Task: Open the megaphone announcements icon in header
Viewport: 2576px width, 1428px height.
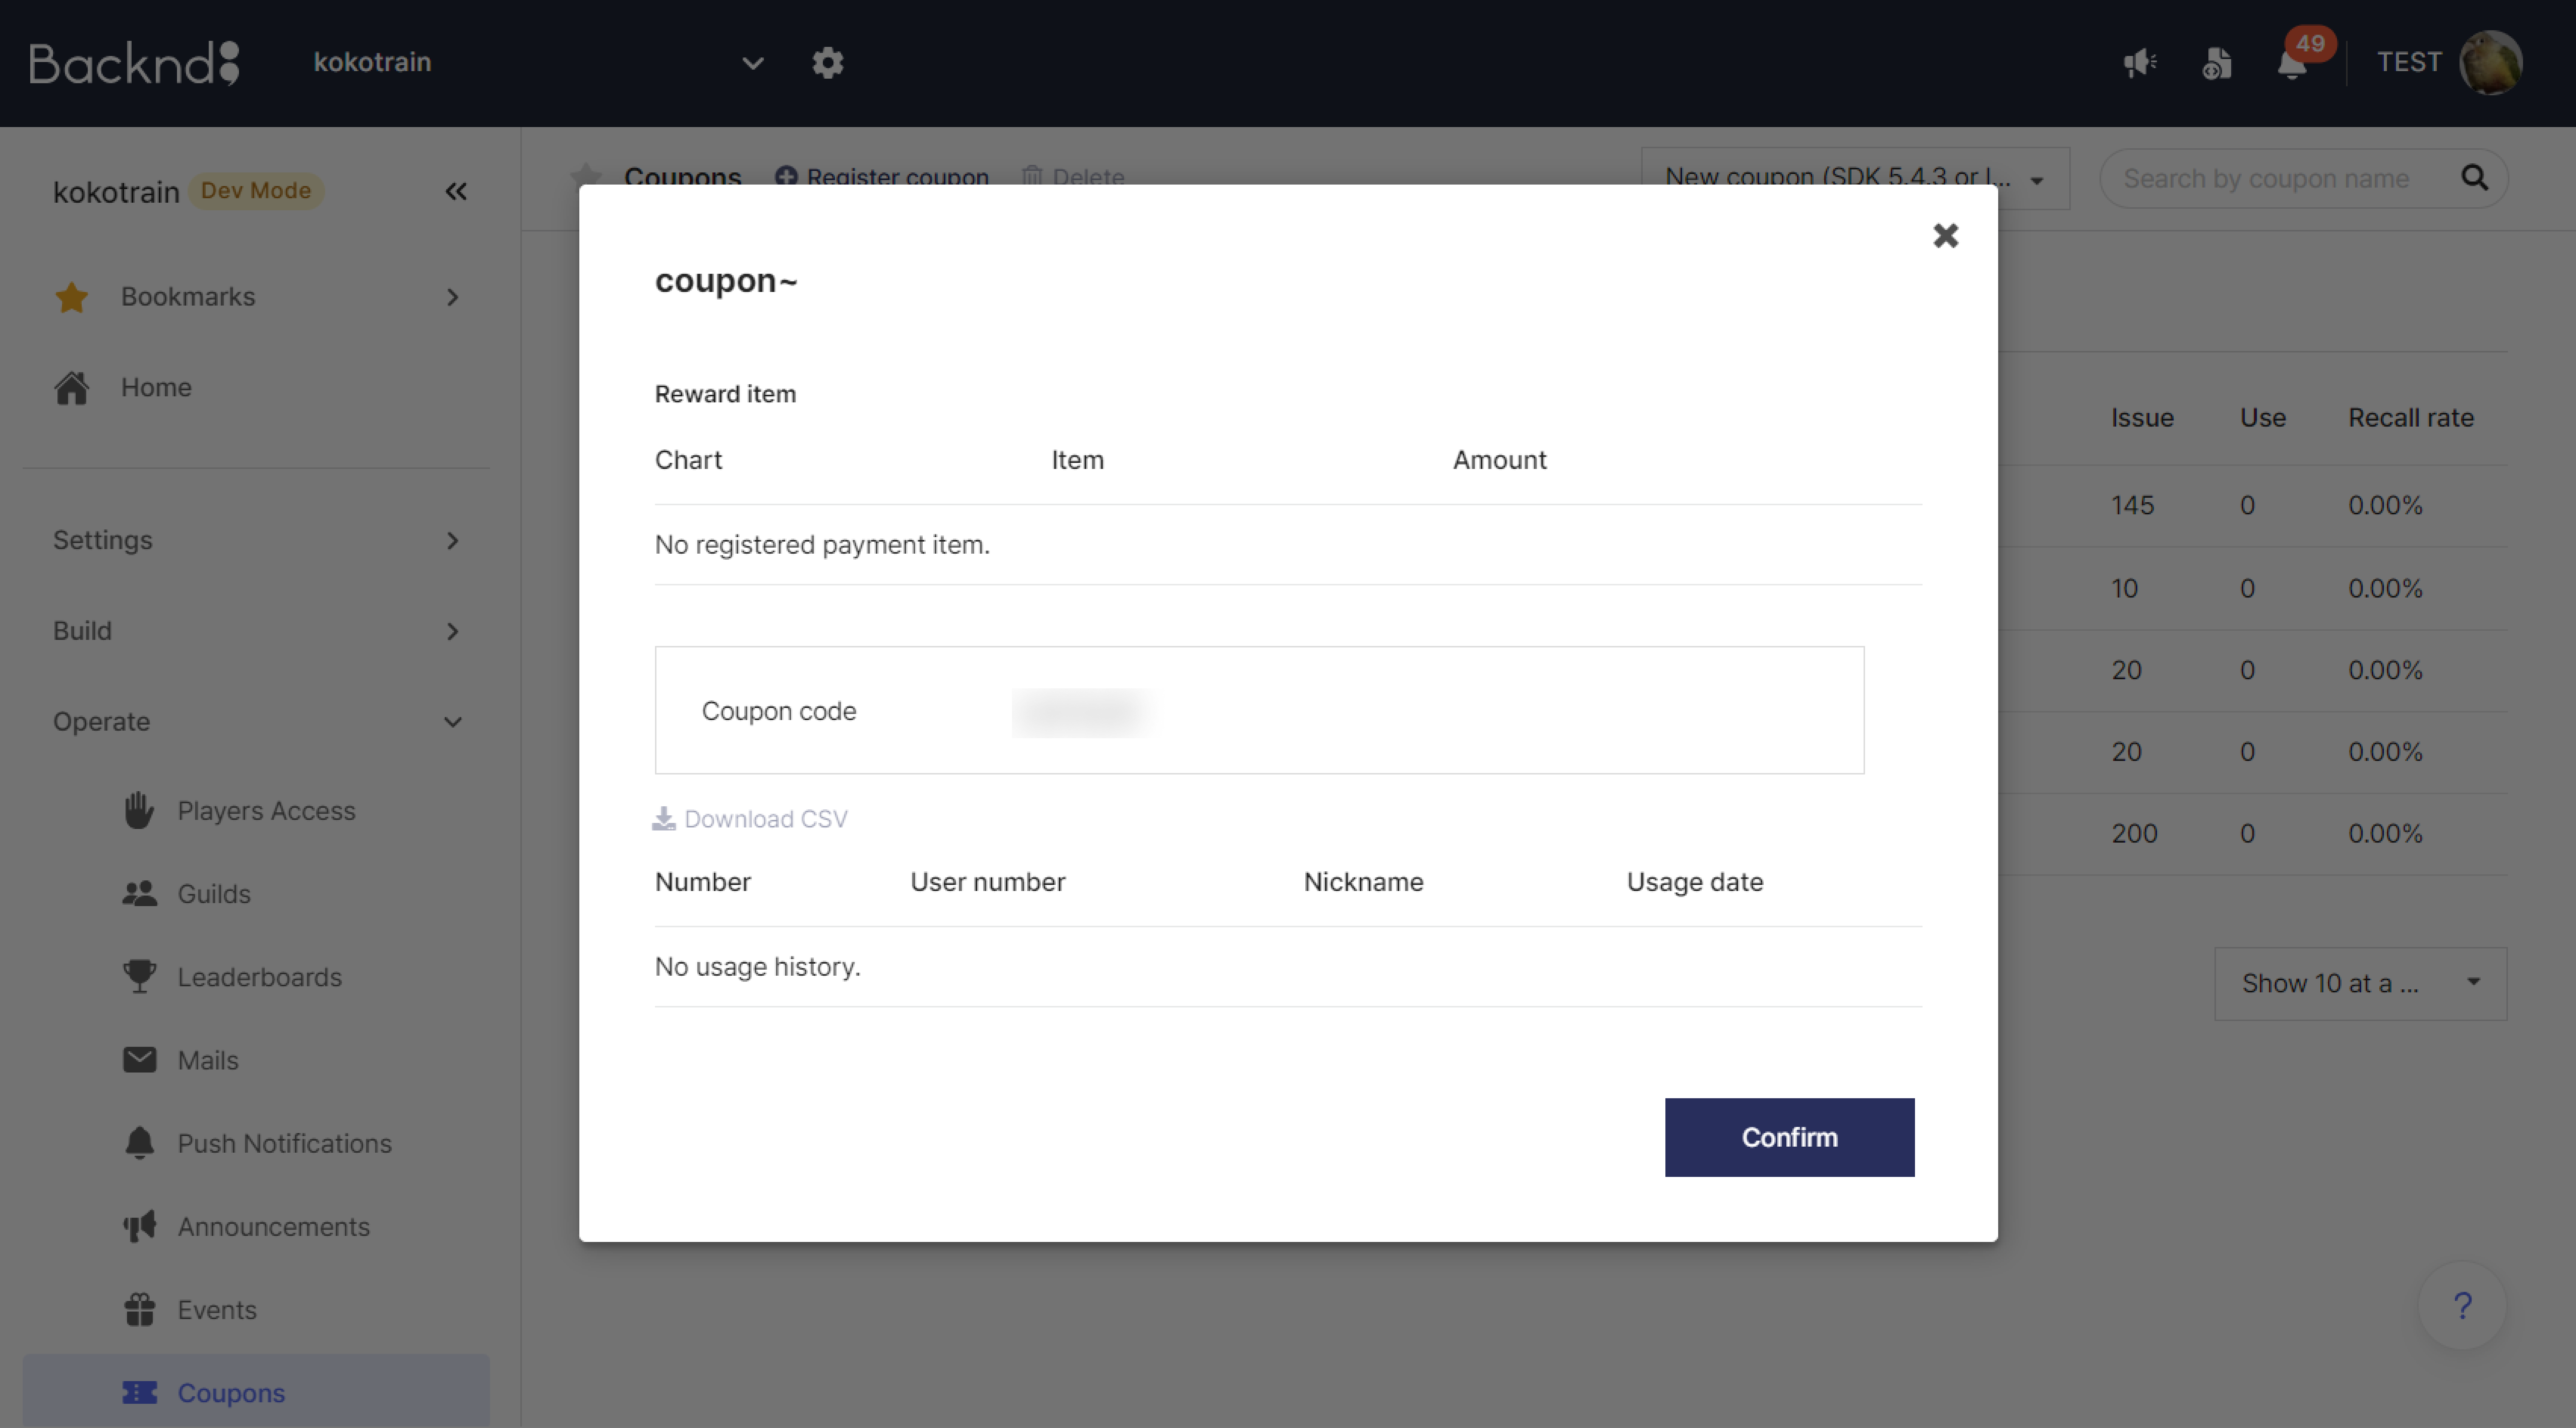Action: (x=2140, y=63)
